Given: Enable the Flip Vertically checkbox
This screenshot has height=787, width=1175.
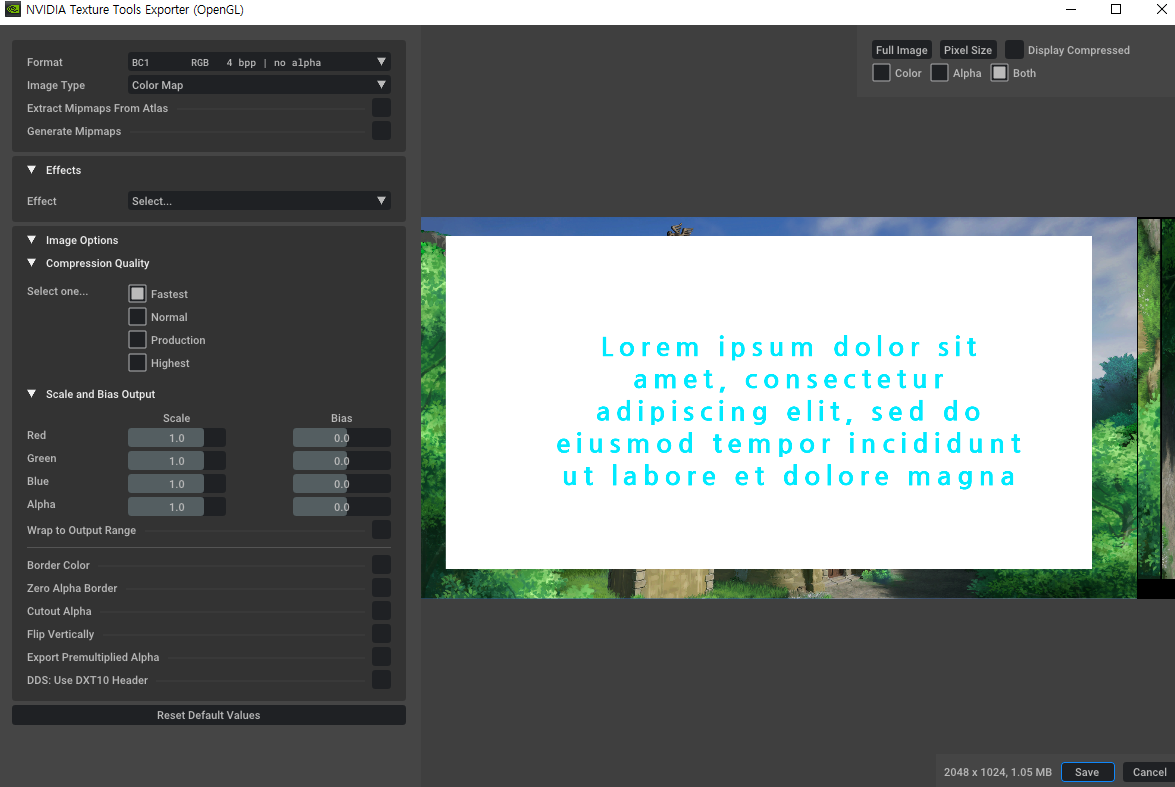Looking at the screenshot, I should click(381, 634).
